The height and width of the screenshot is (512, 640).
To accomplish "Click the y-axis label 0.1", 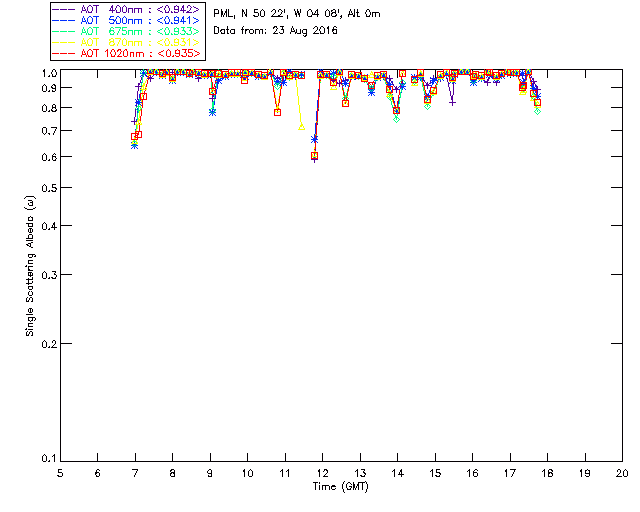I will pos(49,459).
